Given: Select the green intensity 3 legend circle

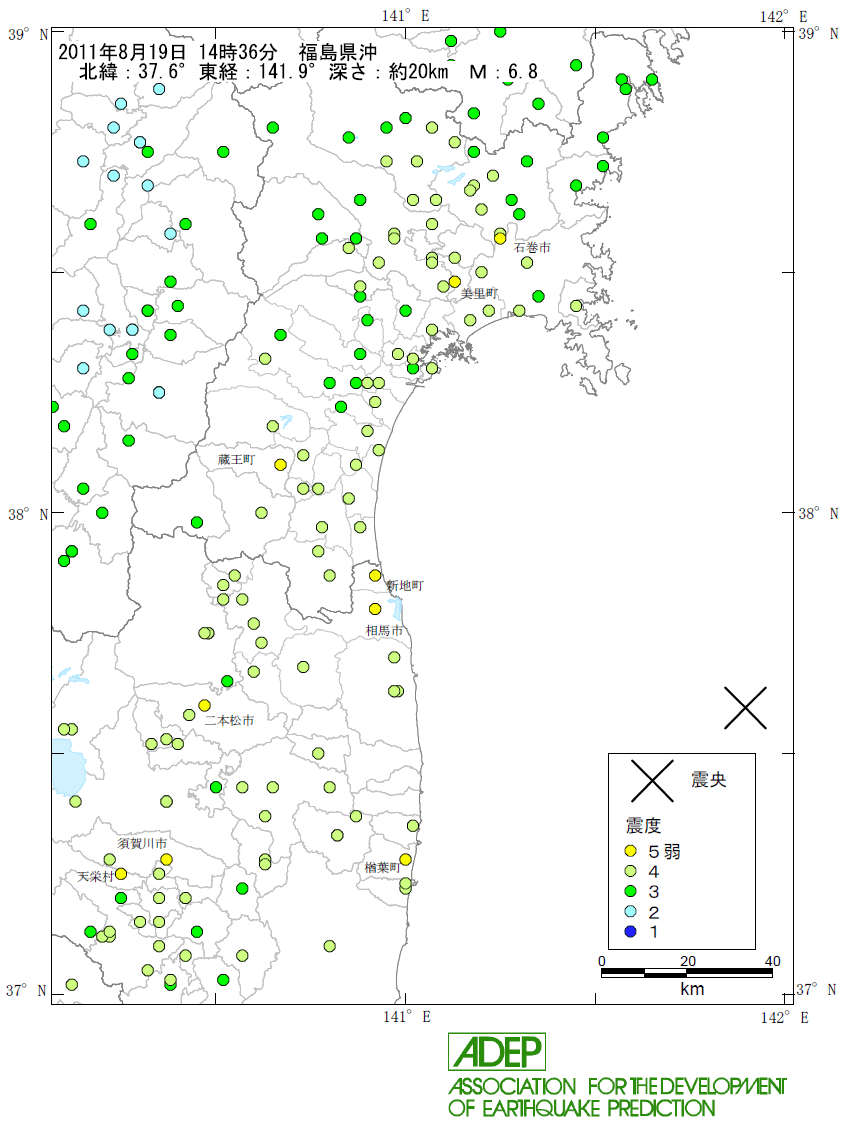Looking at the screenshot, I should [631, 891].
